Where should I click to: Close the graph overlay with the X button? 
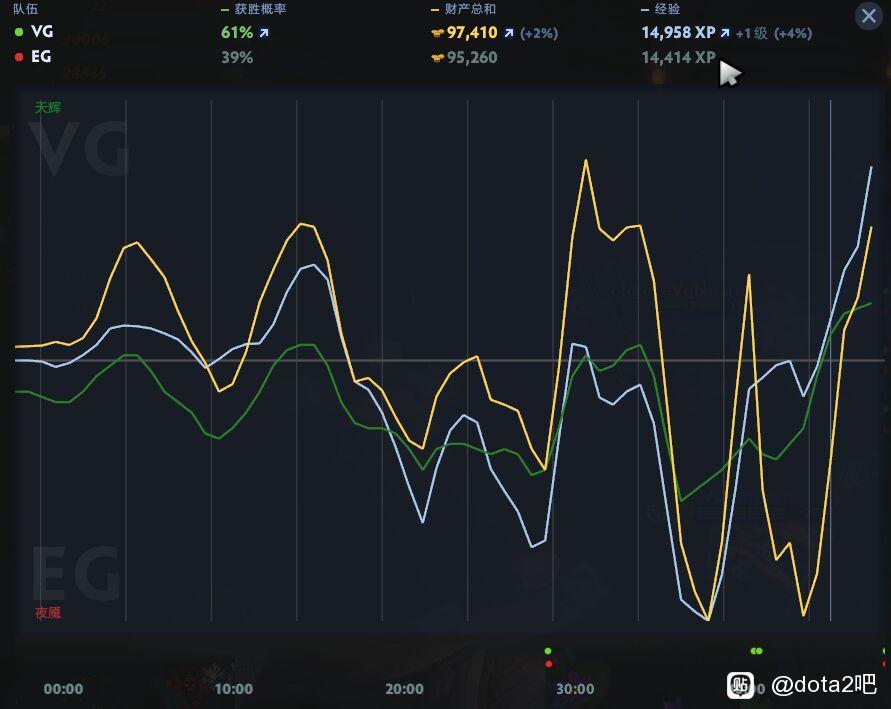868,15
